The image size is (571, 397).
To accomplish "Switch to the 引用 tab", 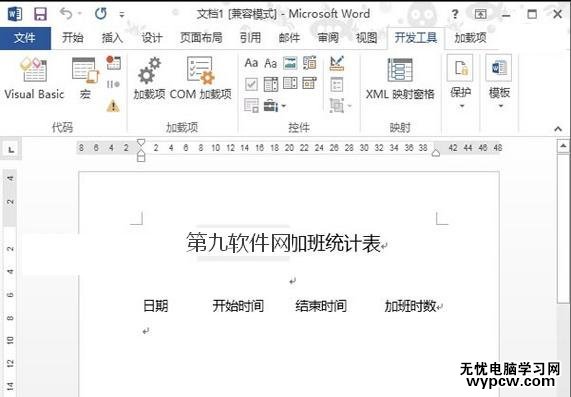I will (250, 38).
